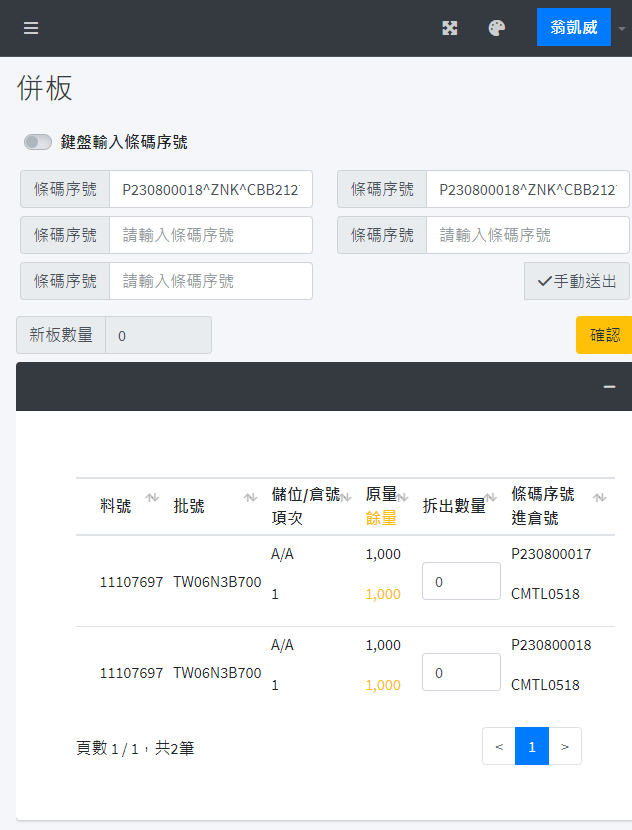Click the 手動送出 button

577,281
